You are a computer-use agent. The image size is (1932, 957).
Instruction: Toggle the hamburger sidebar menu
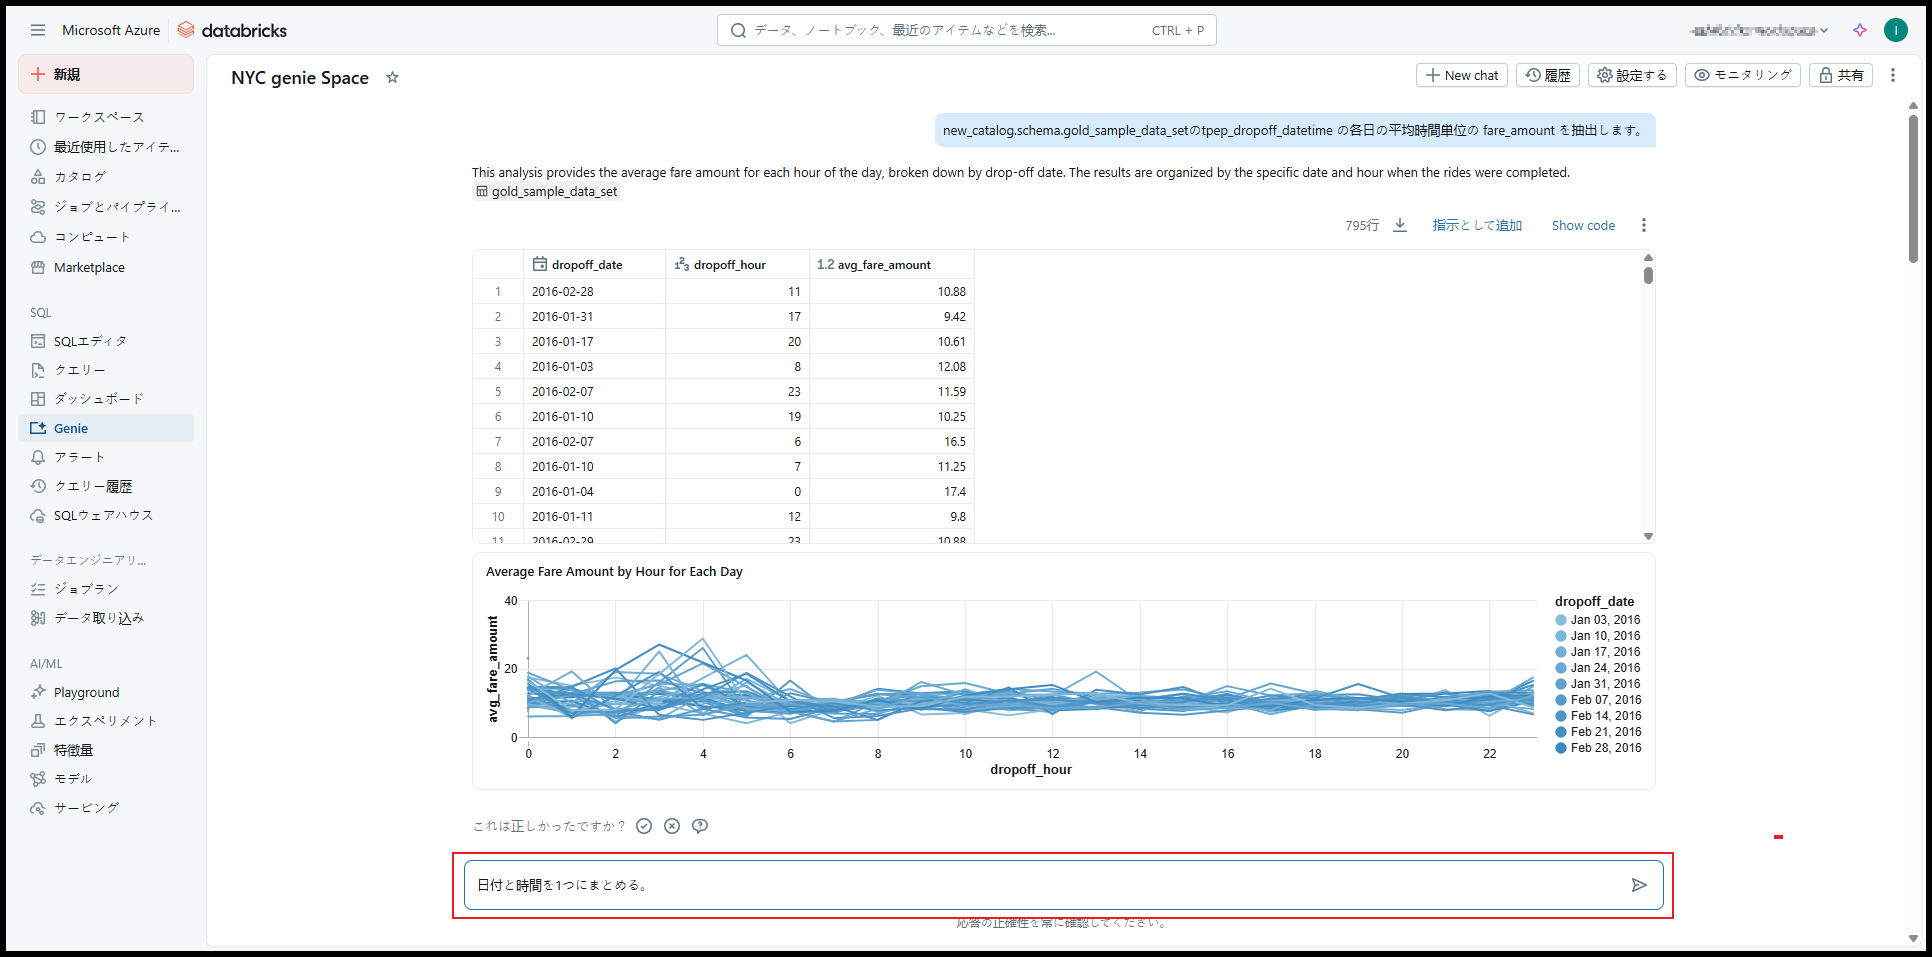tap(38, 30)
